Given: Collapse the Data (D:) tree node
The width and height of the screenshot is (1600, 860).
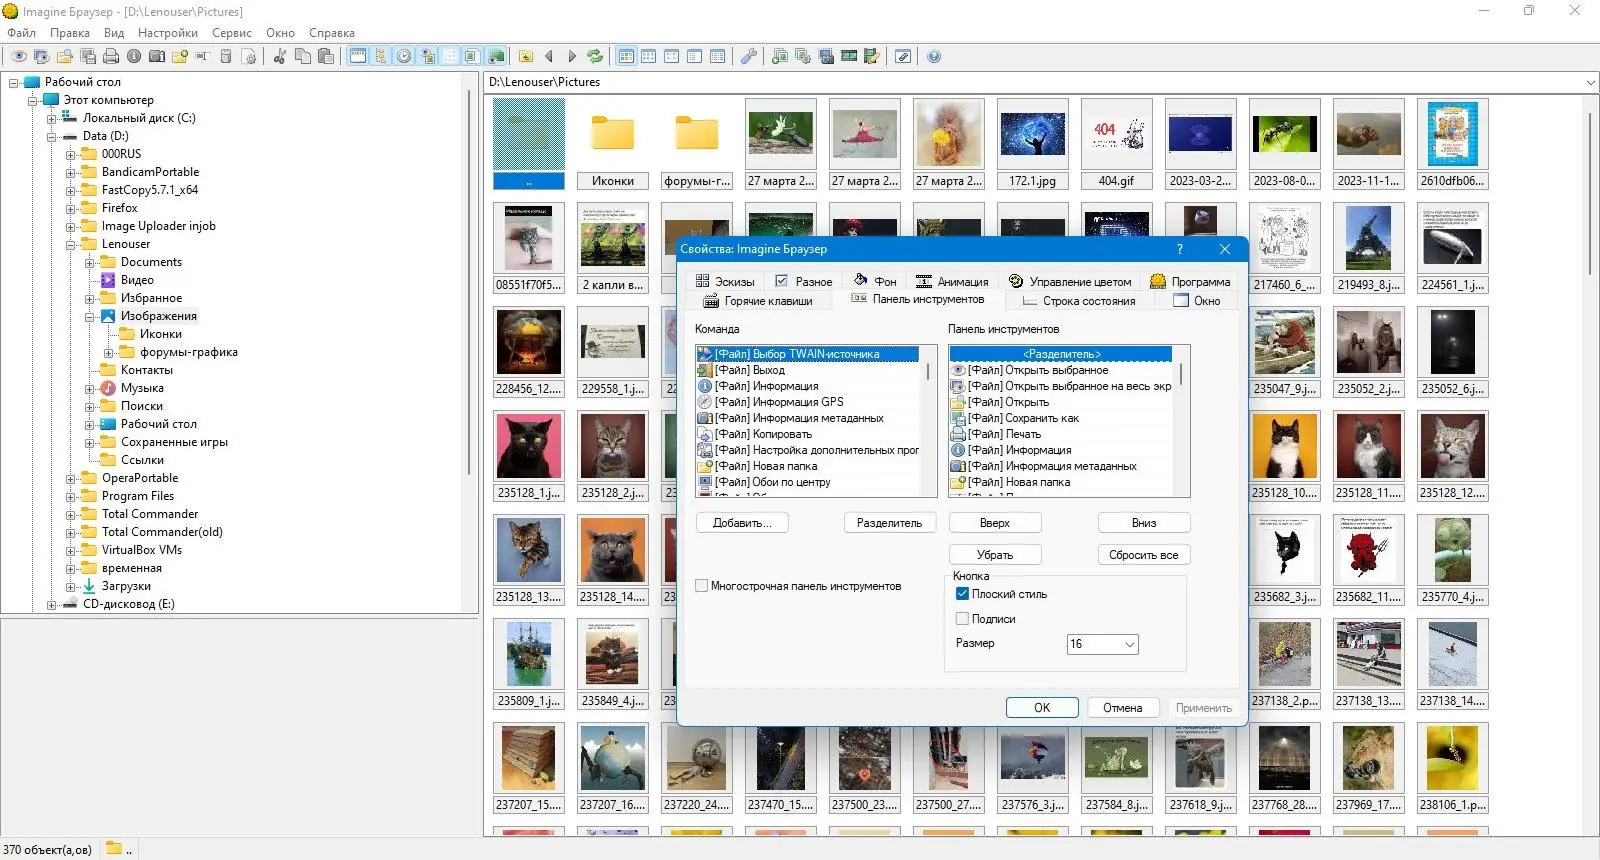Looking at the screenshot, I should click(52, 137).
